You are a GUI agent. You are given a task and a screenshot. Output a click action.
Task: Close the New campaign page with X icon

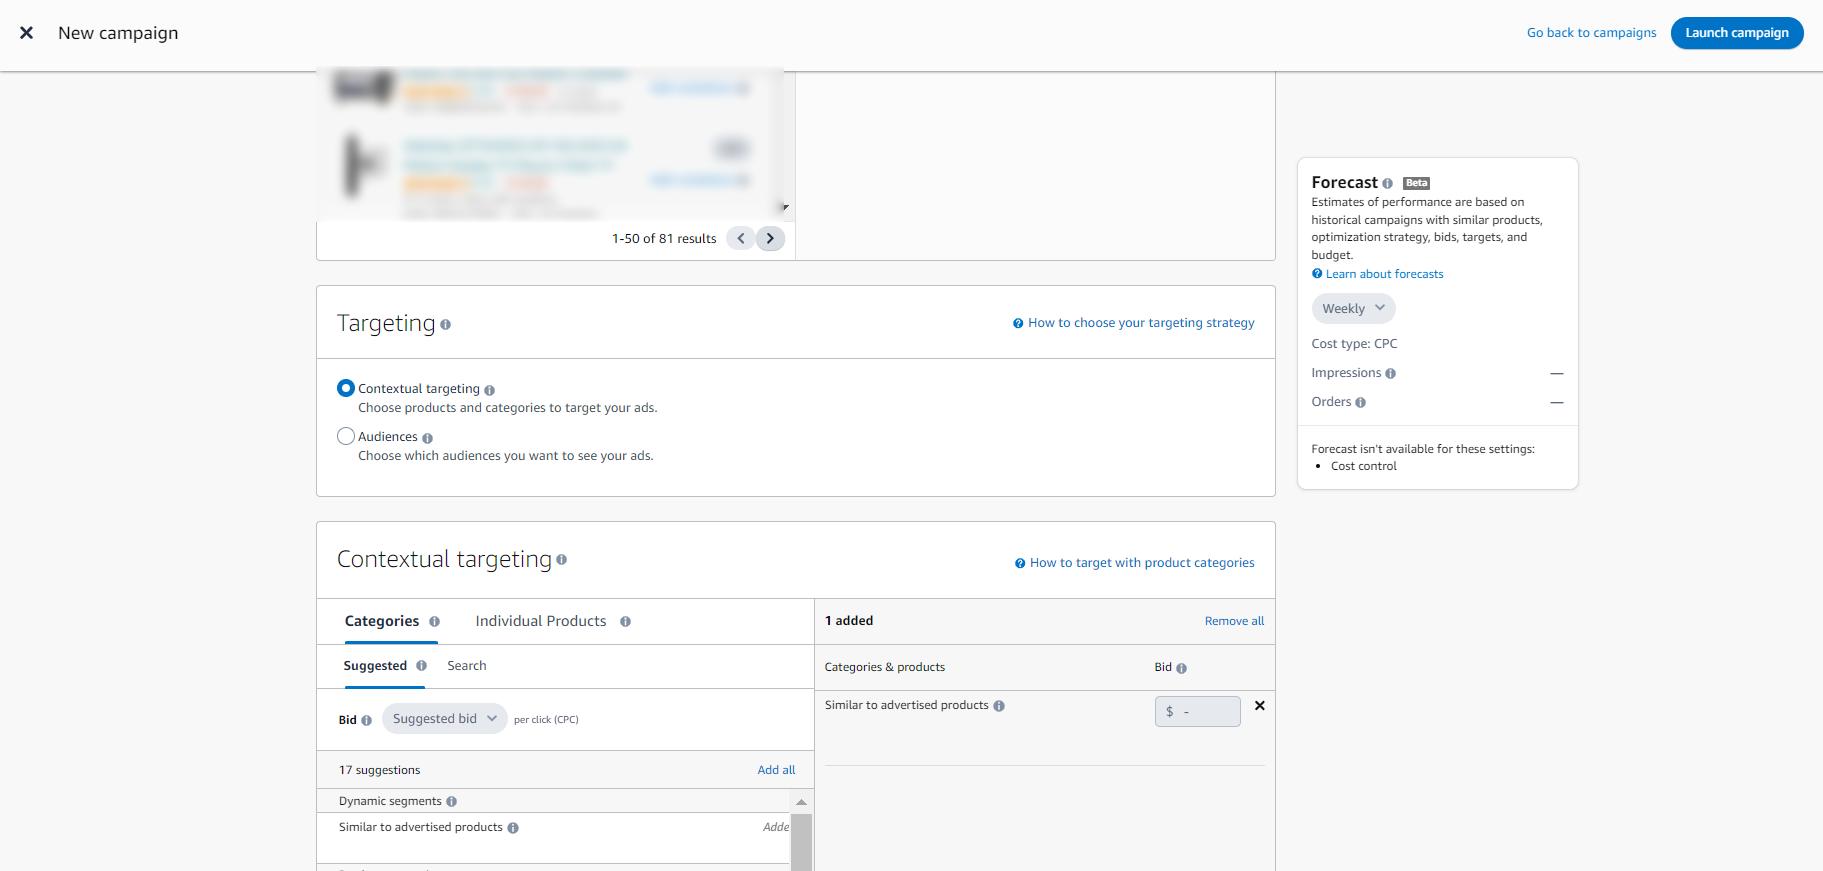click(x=27, y=33)
